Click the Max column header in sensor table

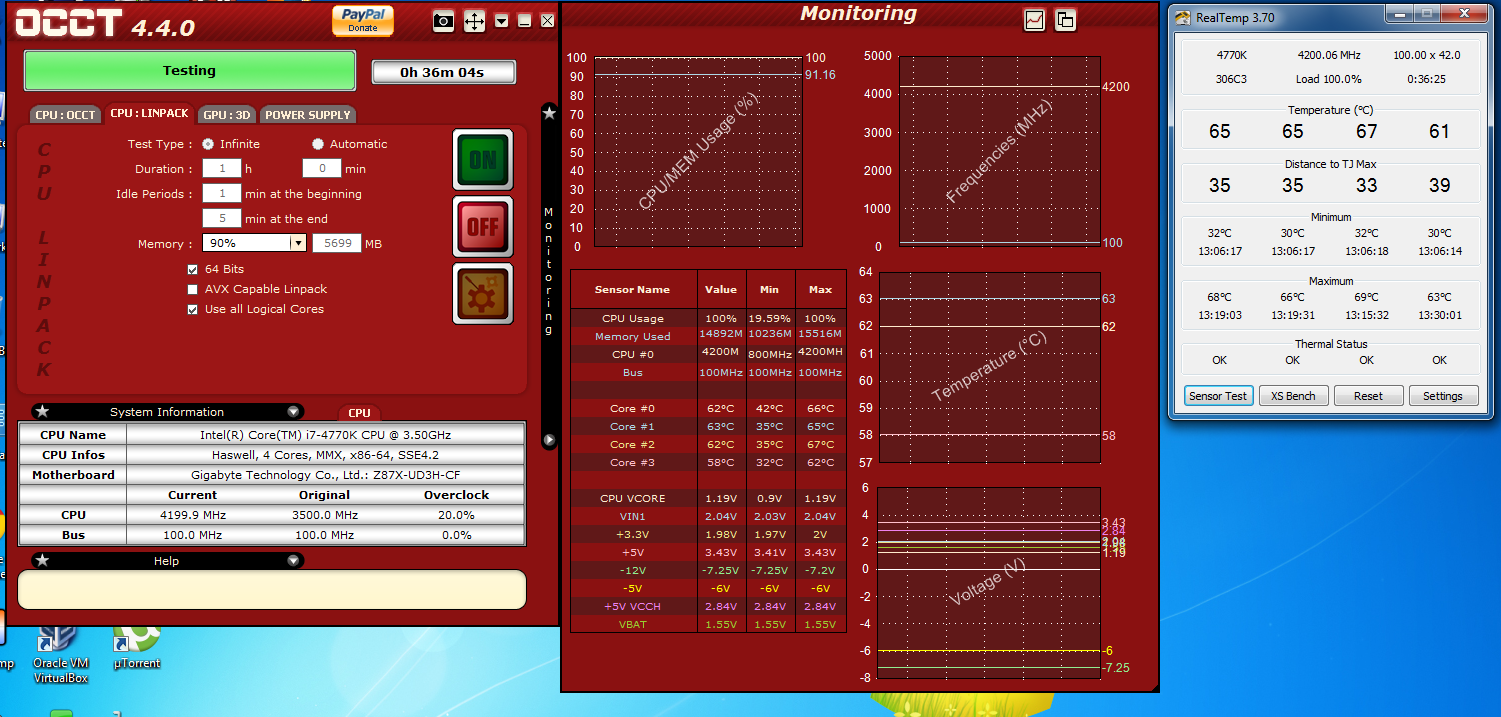tap(820, 289)
